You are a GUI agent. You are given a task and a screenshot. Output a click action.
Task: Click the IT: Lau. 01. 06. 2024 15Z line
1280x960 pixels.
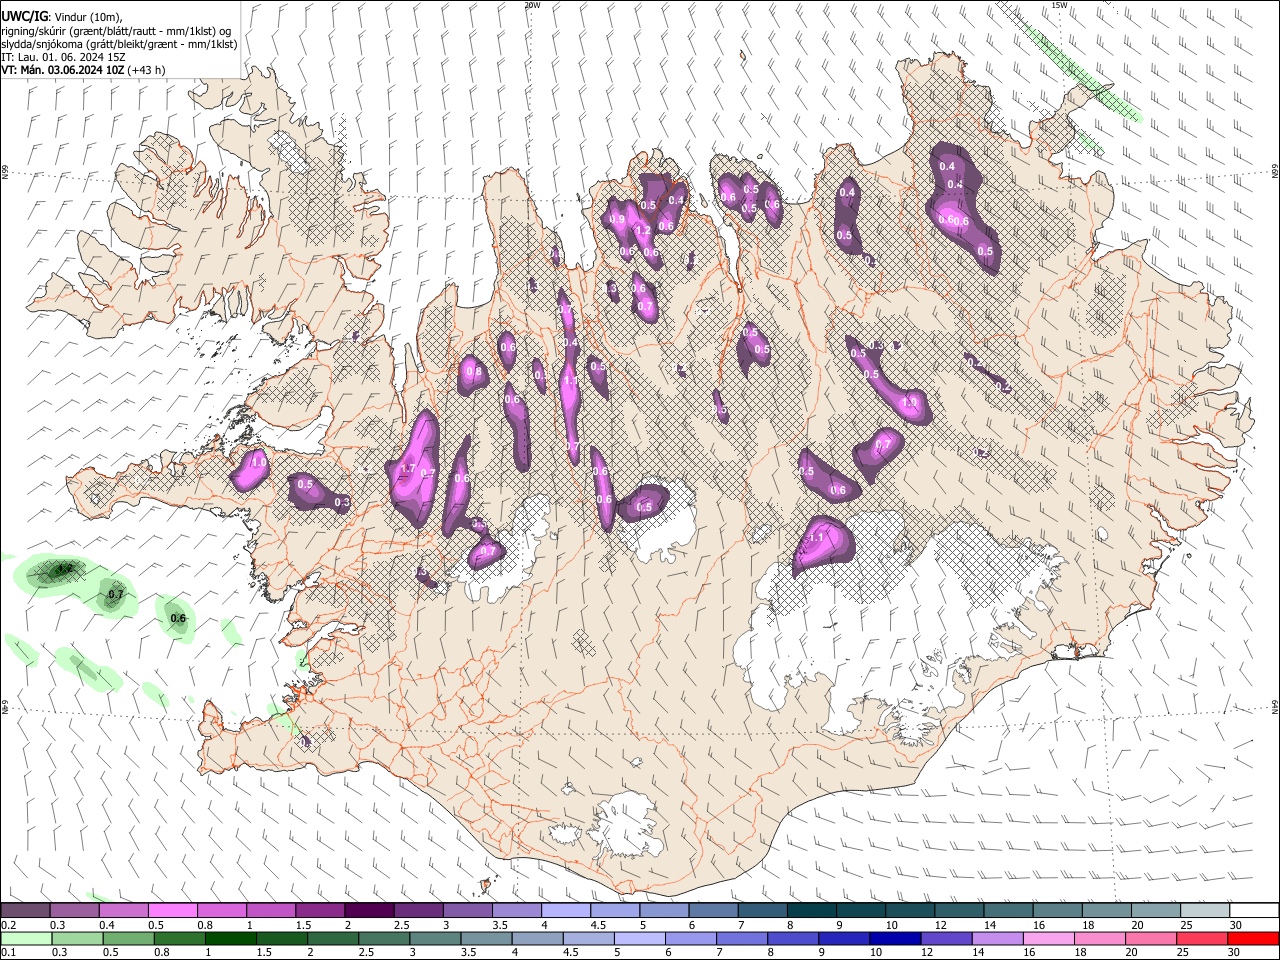(62, 57)
